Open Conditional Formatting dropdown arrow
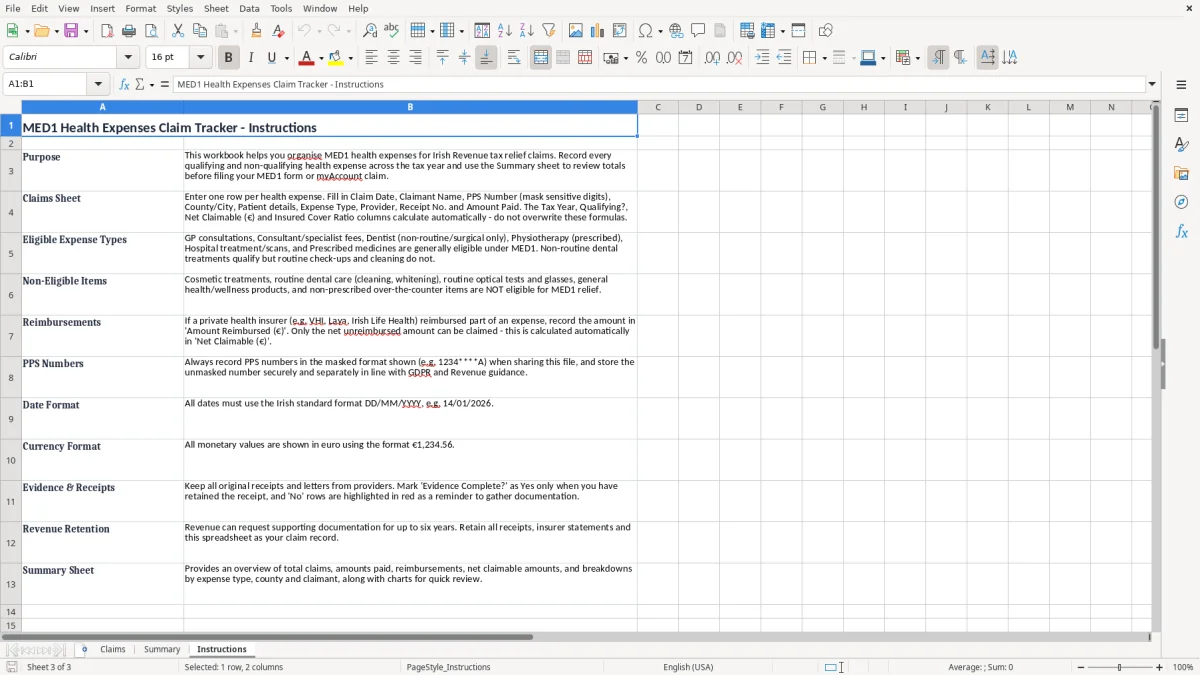 point(917,58)
